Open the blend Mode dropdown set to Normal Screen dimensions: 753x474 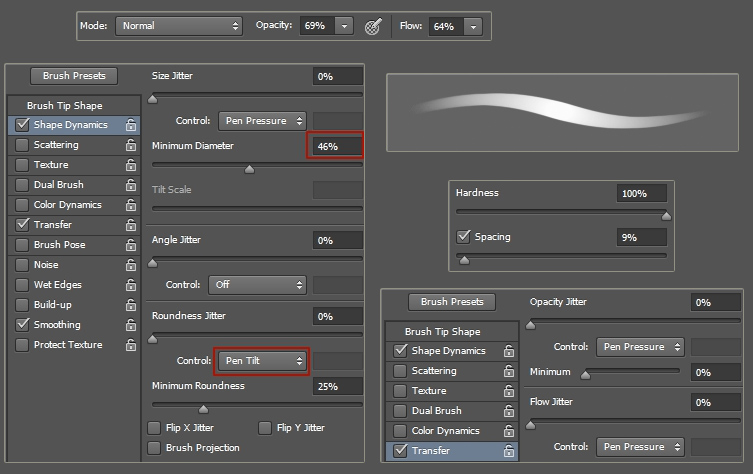tap(179, 26)
